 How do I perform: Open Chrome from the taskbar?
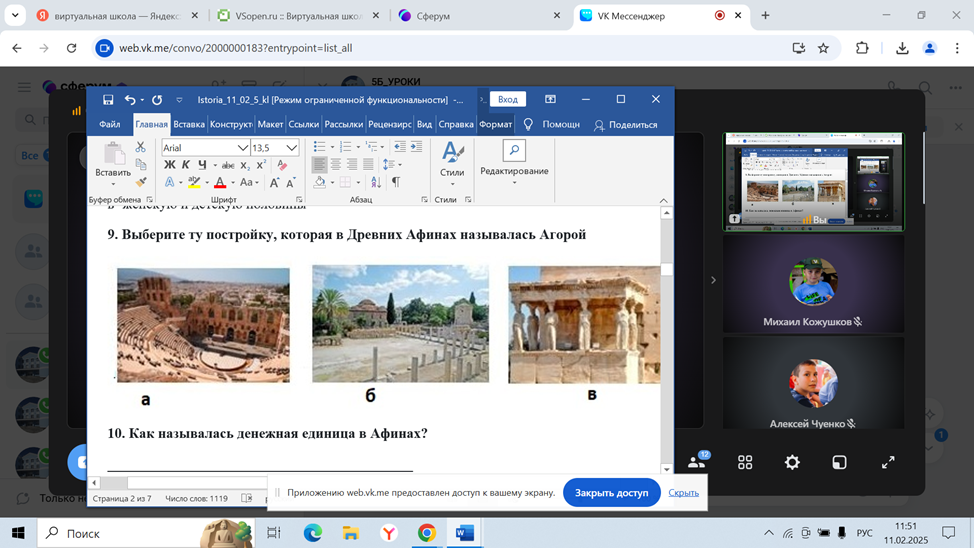tap(427, 533)
